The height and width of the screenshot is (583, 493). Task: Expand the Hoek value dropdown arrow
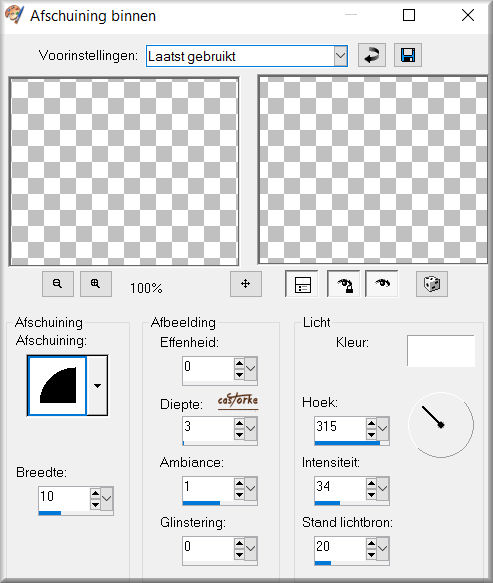pyautogui.click(x=383, y=428)
